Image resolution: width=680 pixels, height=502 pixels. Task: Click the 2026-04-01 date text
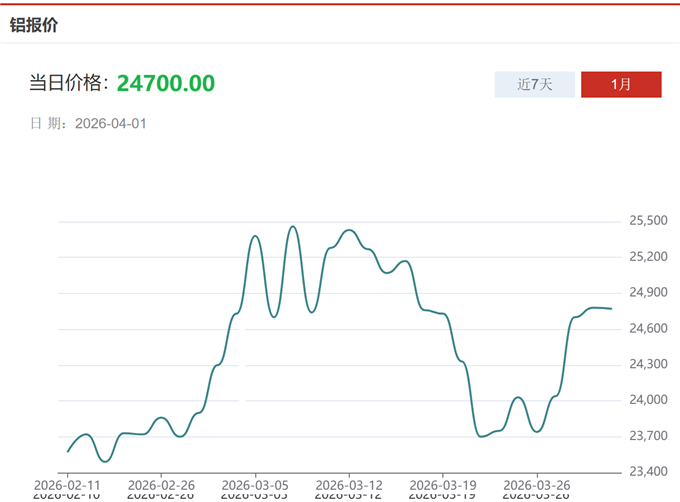tap(111, 124)
